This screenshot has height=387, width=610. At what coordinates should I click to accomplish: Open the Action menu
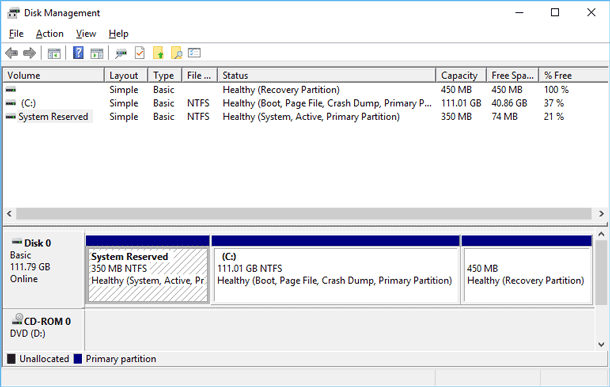49,34
